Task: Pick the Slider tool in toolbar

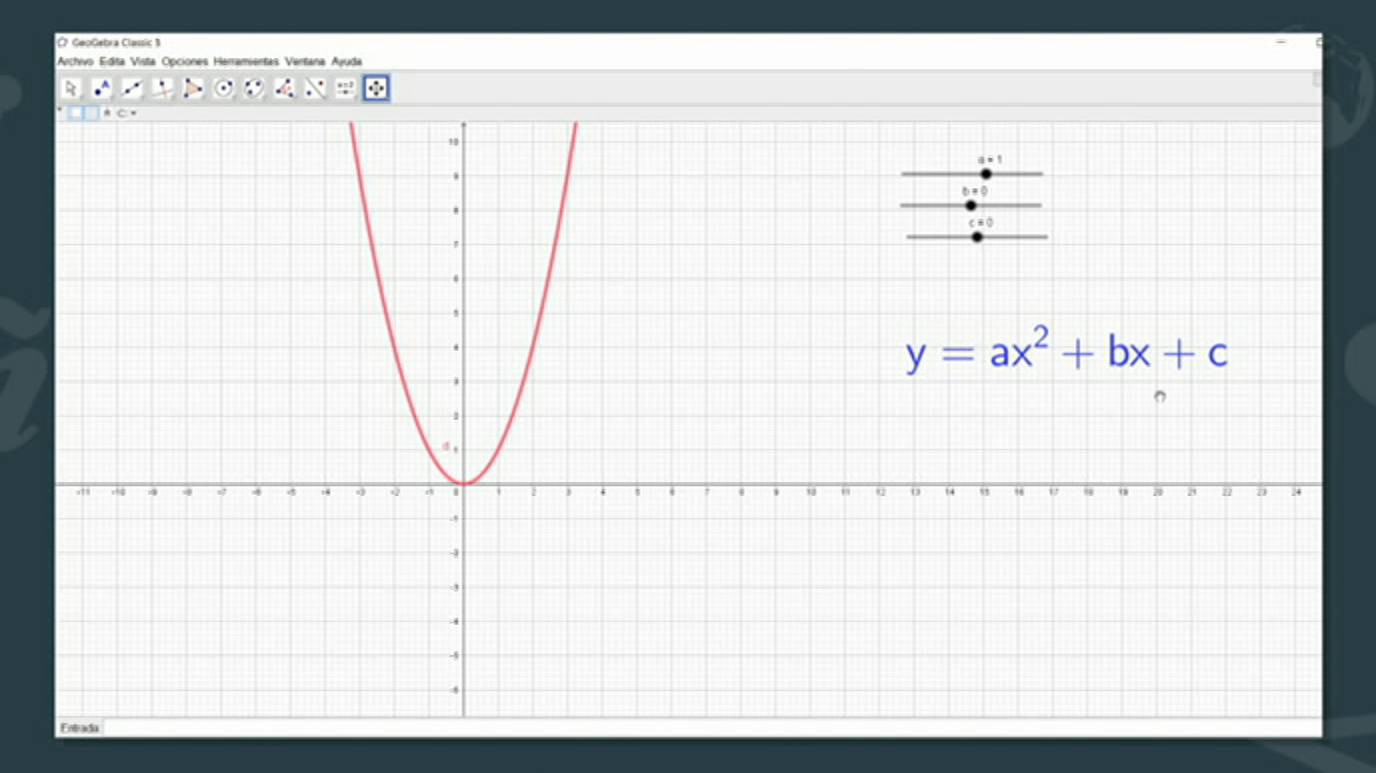Action: pyautogui.click(x=346, y=89)
